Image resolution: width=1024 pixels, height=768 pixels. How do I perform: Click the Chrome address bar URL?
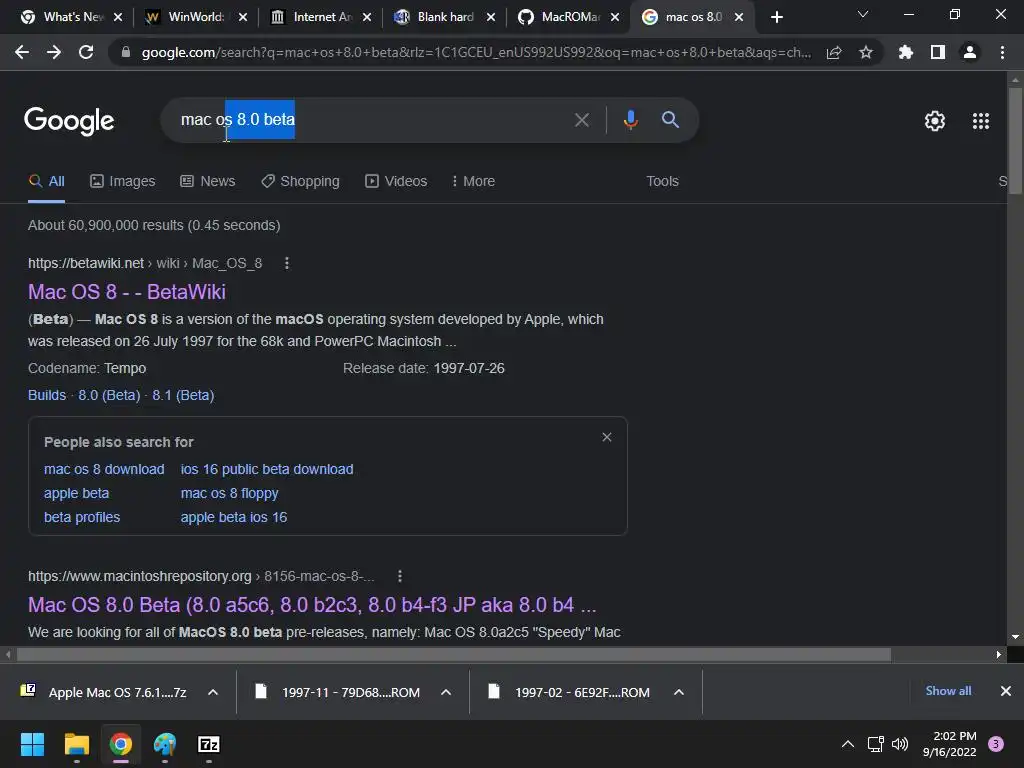475,52
